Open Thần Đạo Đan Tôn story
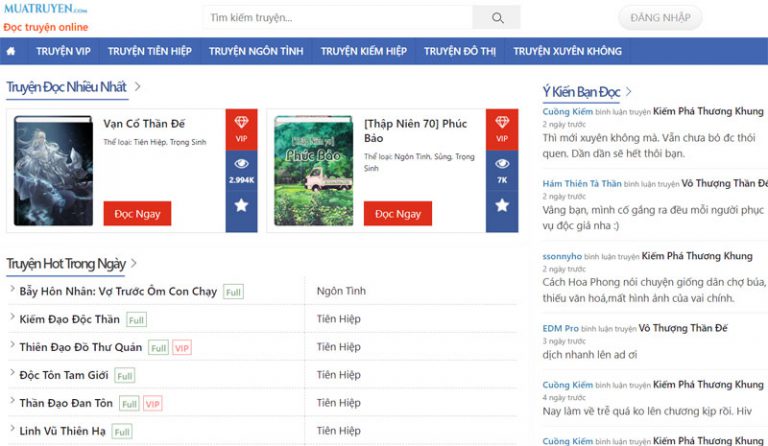The image size is (768, 446). pos(66,403)
